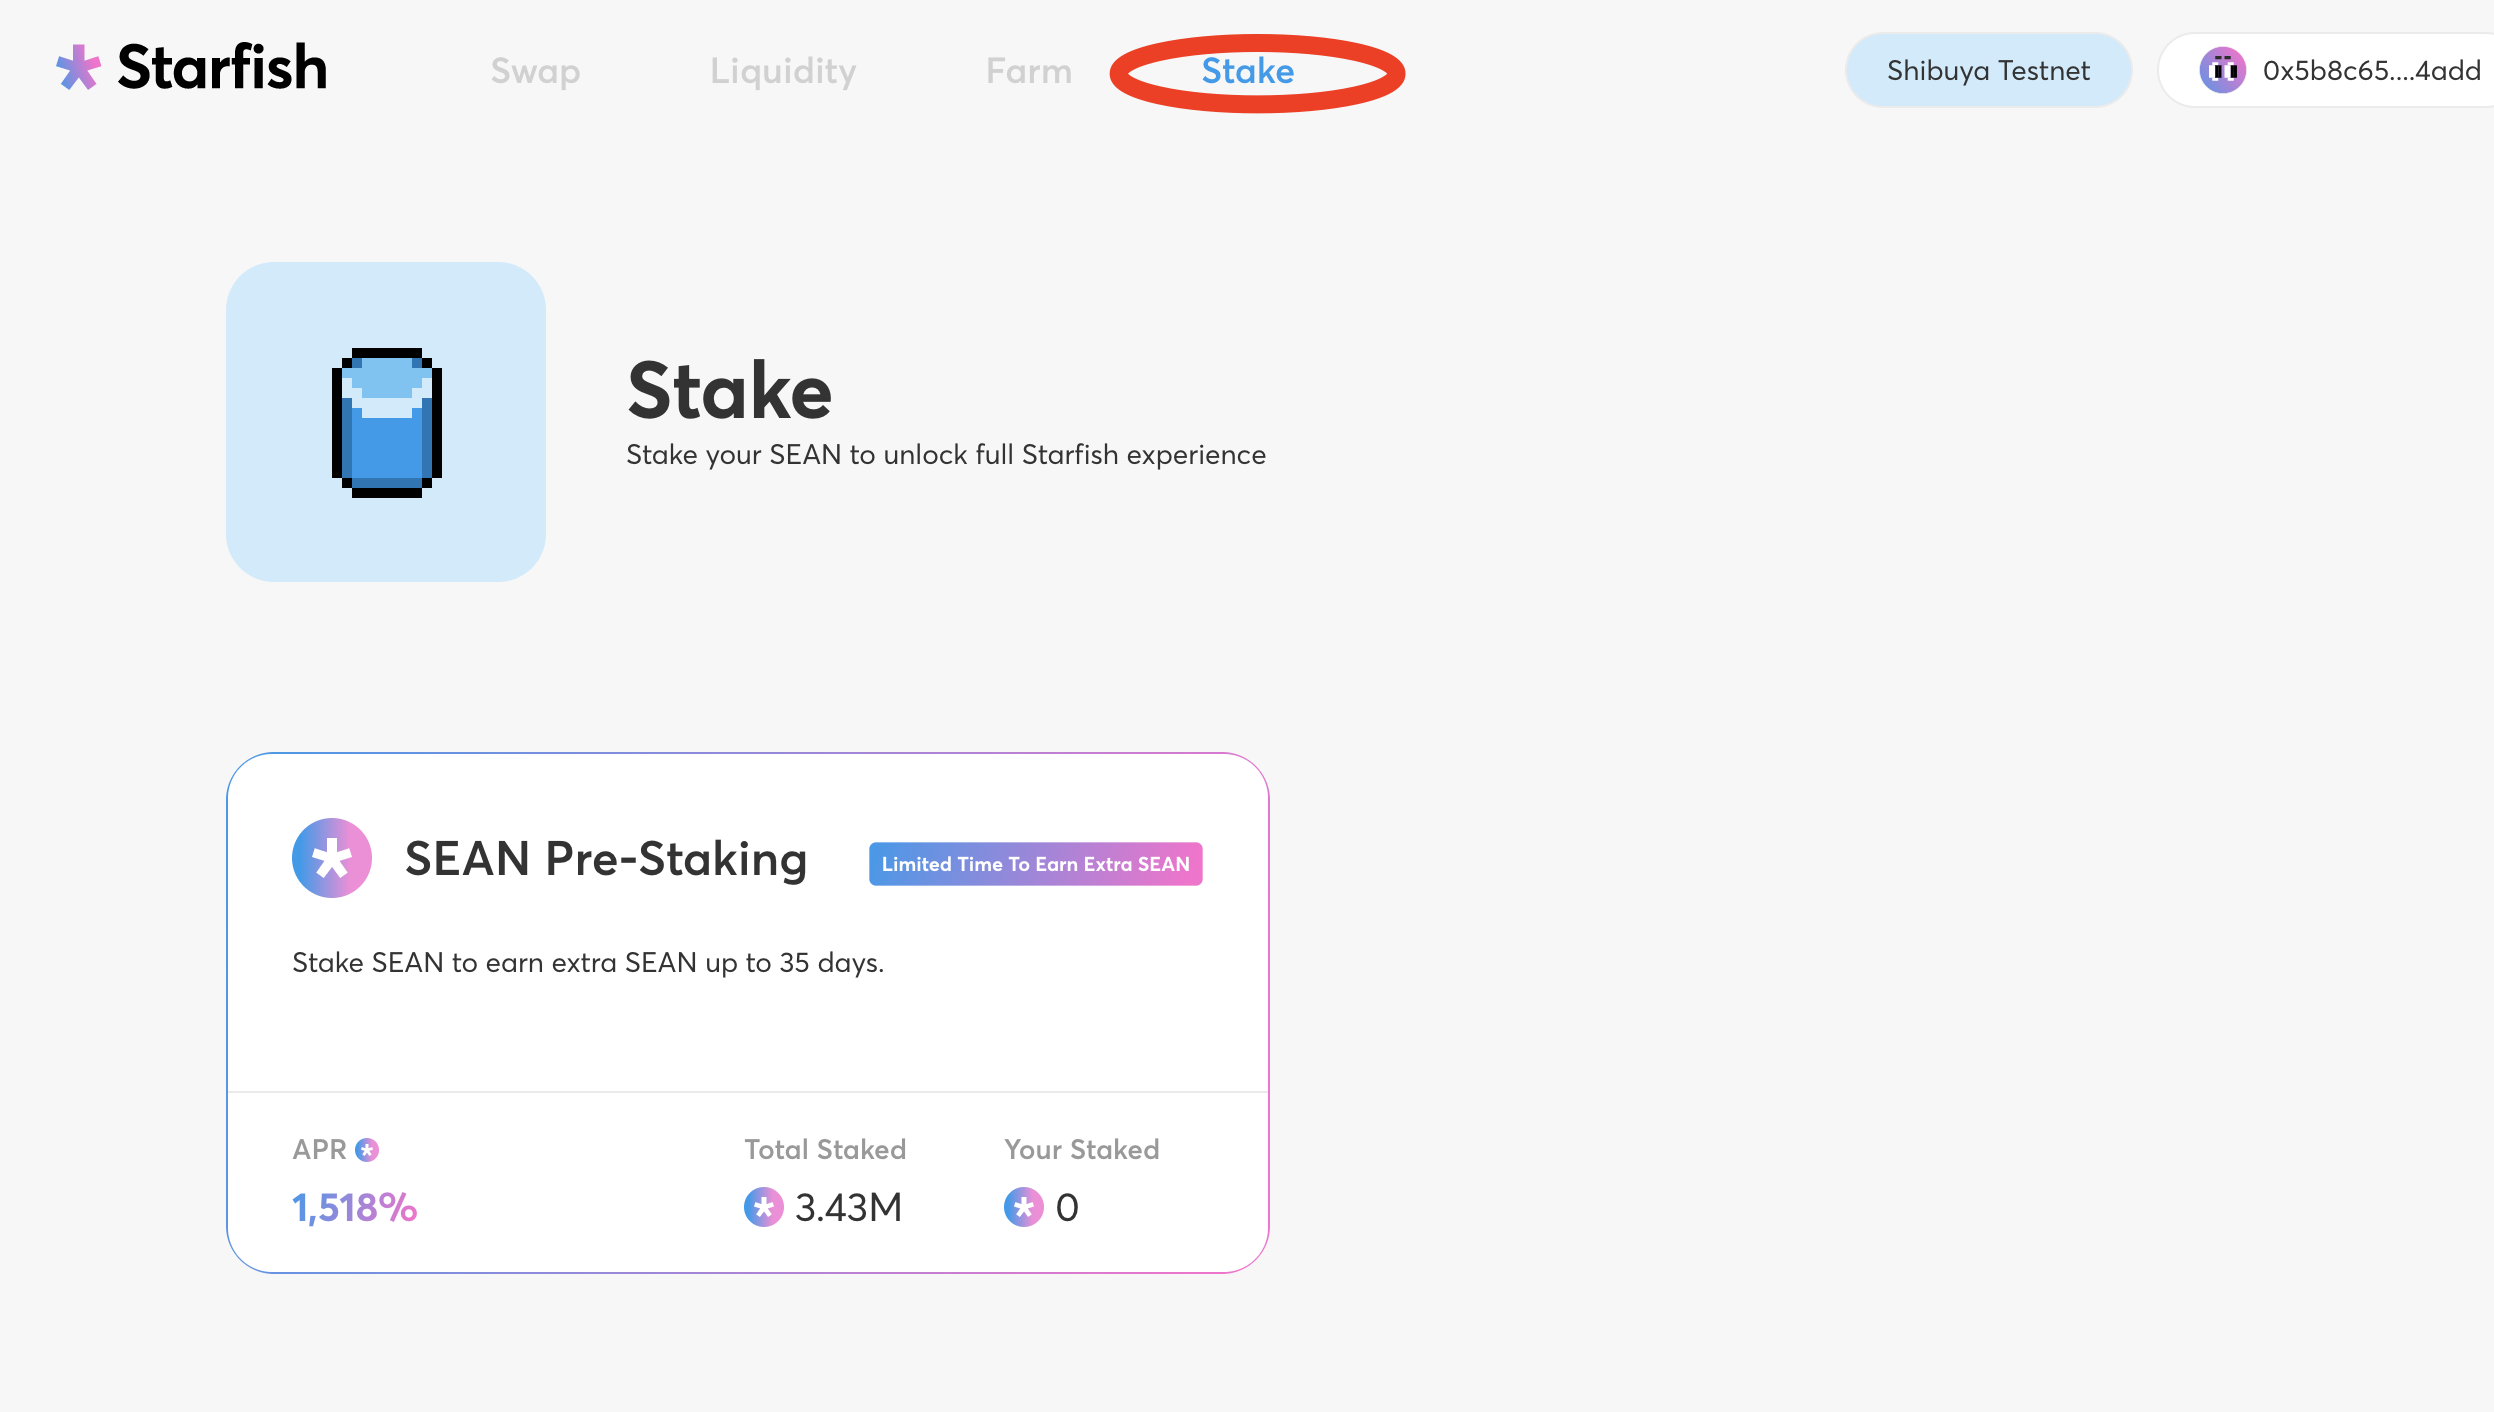Click the wallet avatar icon
This screenshot has height=1412, width=2494.
click(2222, 71)
